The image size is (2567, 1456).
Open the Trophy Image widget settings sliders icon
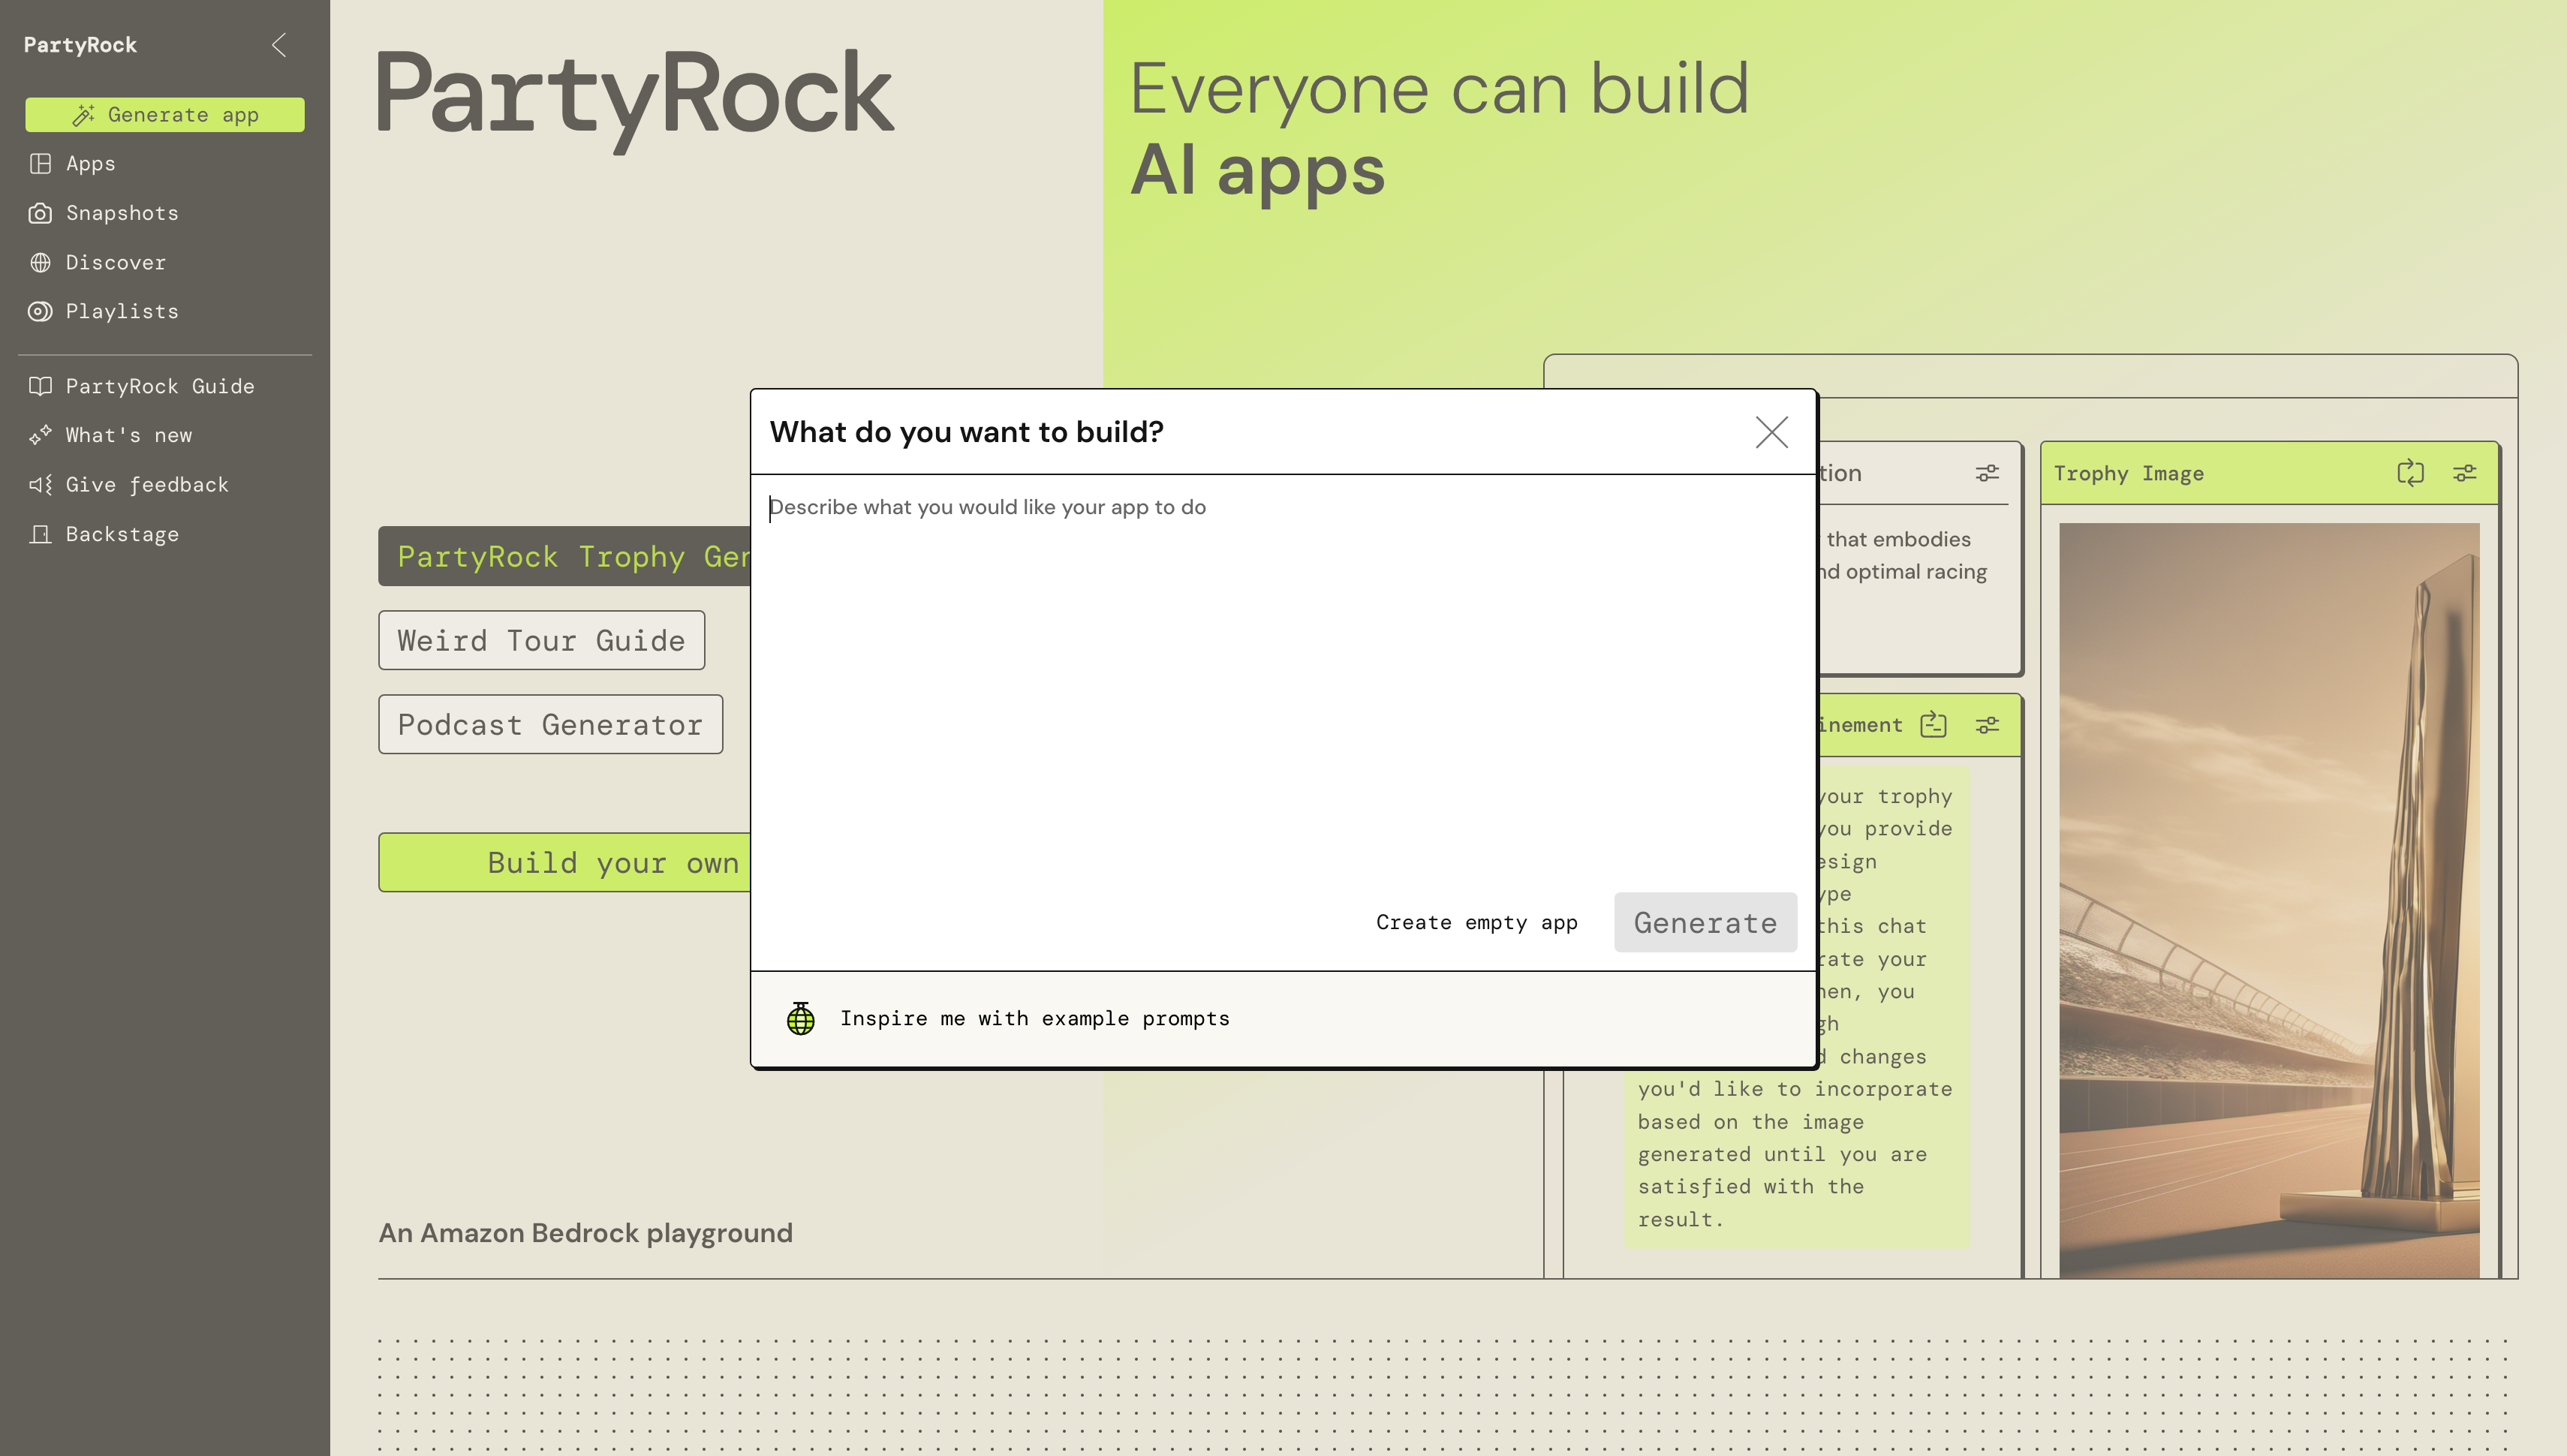[2464, 473]
